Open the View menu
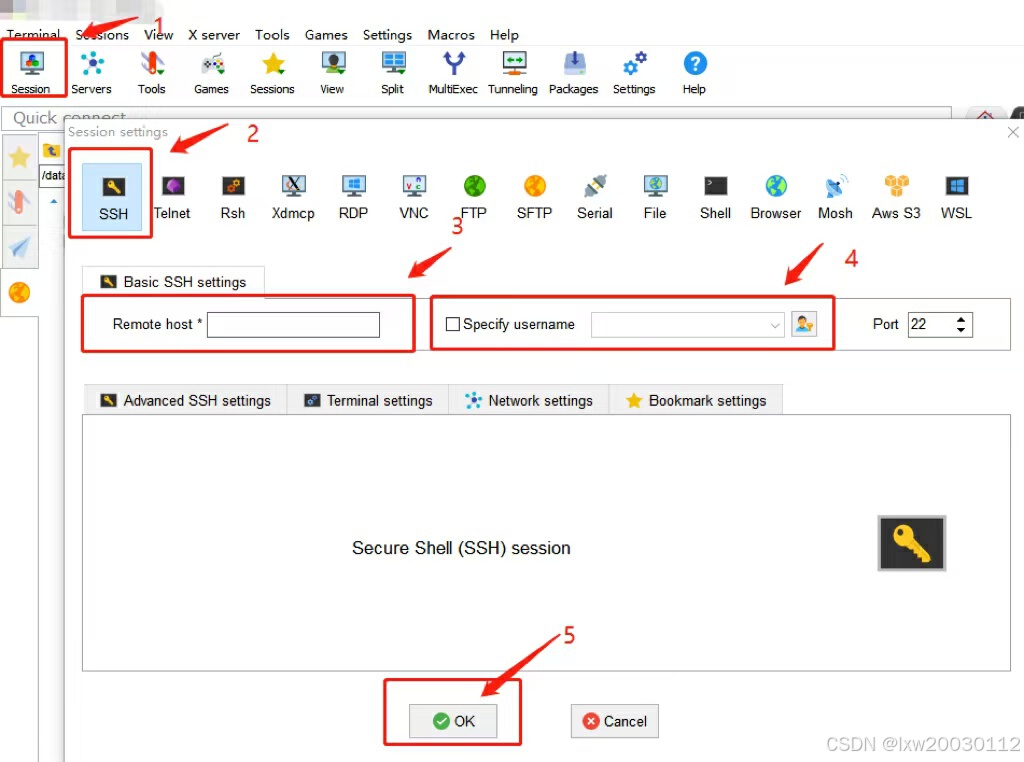Viewport: 1024px width, 762px height. pos(159,35)
